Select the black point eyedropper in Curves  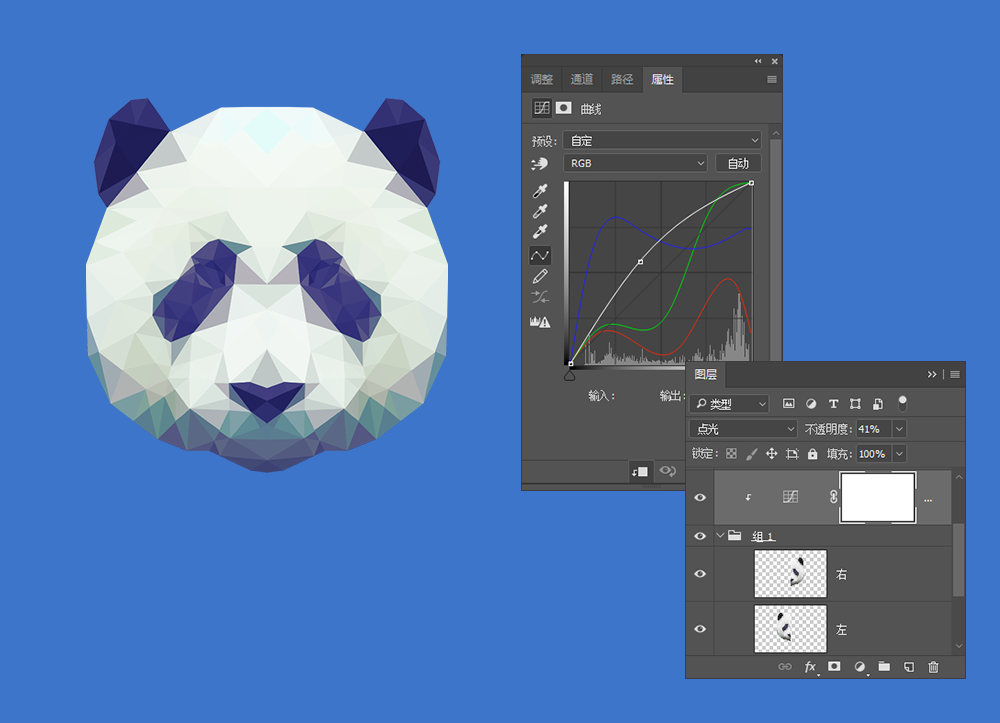pos(540,190)
